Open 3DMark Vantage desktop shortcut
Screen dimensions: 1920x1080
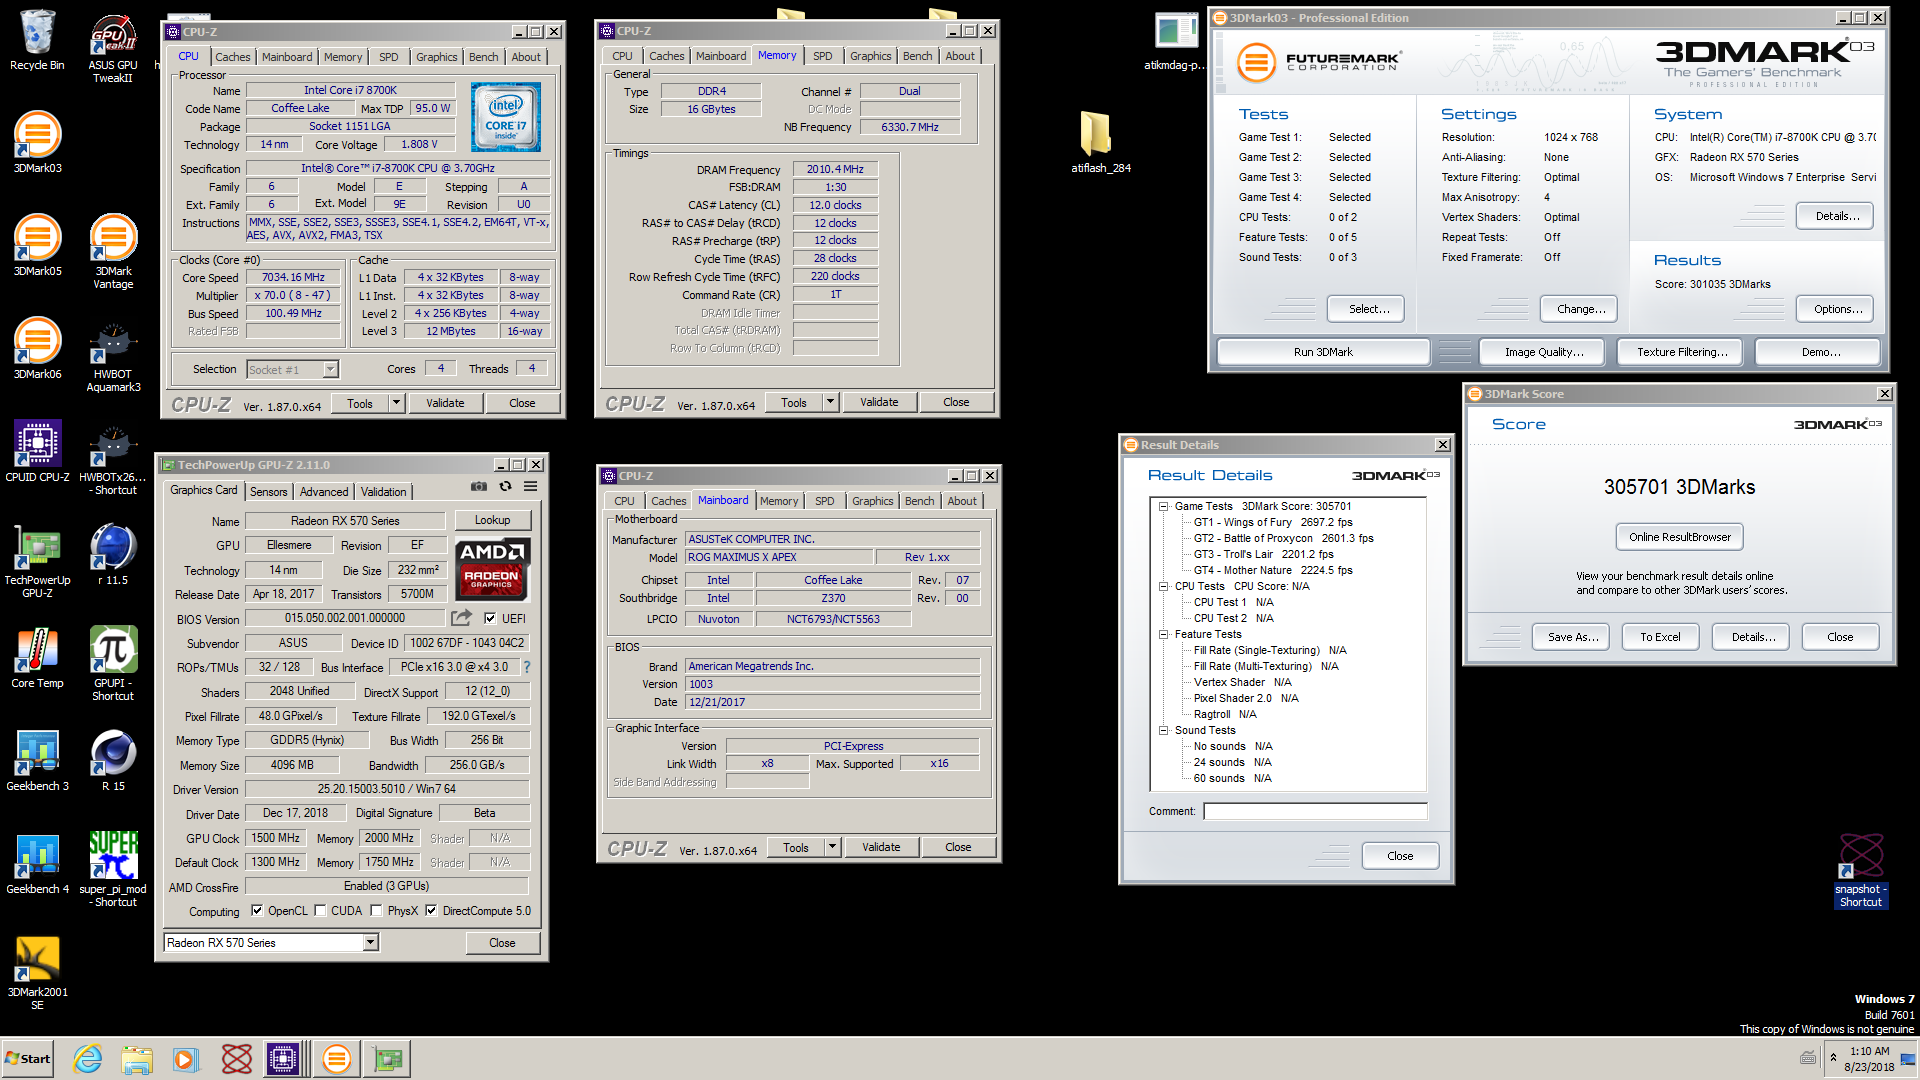pos(113,252)
